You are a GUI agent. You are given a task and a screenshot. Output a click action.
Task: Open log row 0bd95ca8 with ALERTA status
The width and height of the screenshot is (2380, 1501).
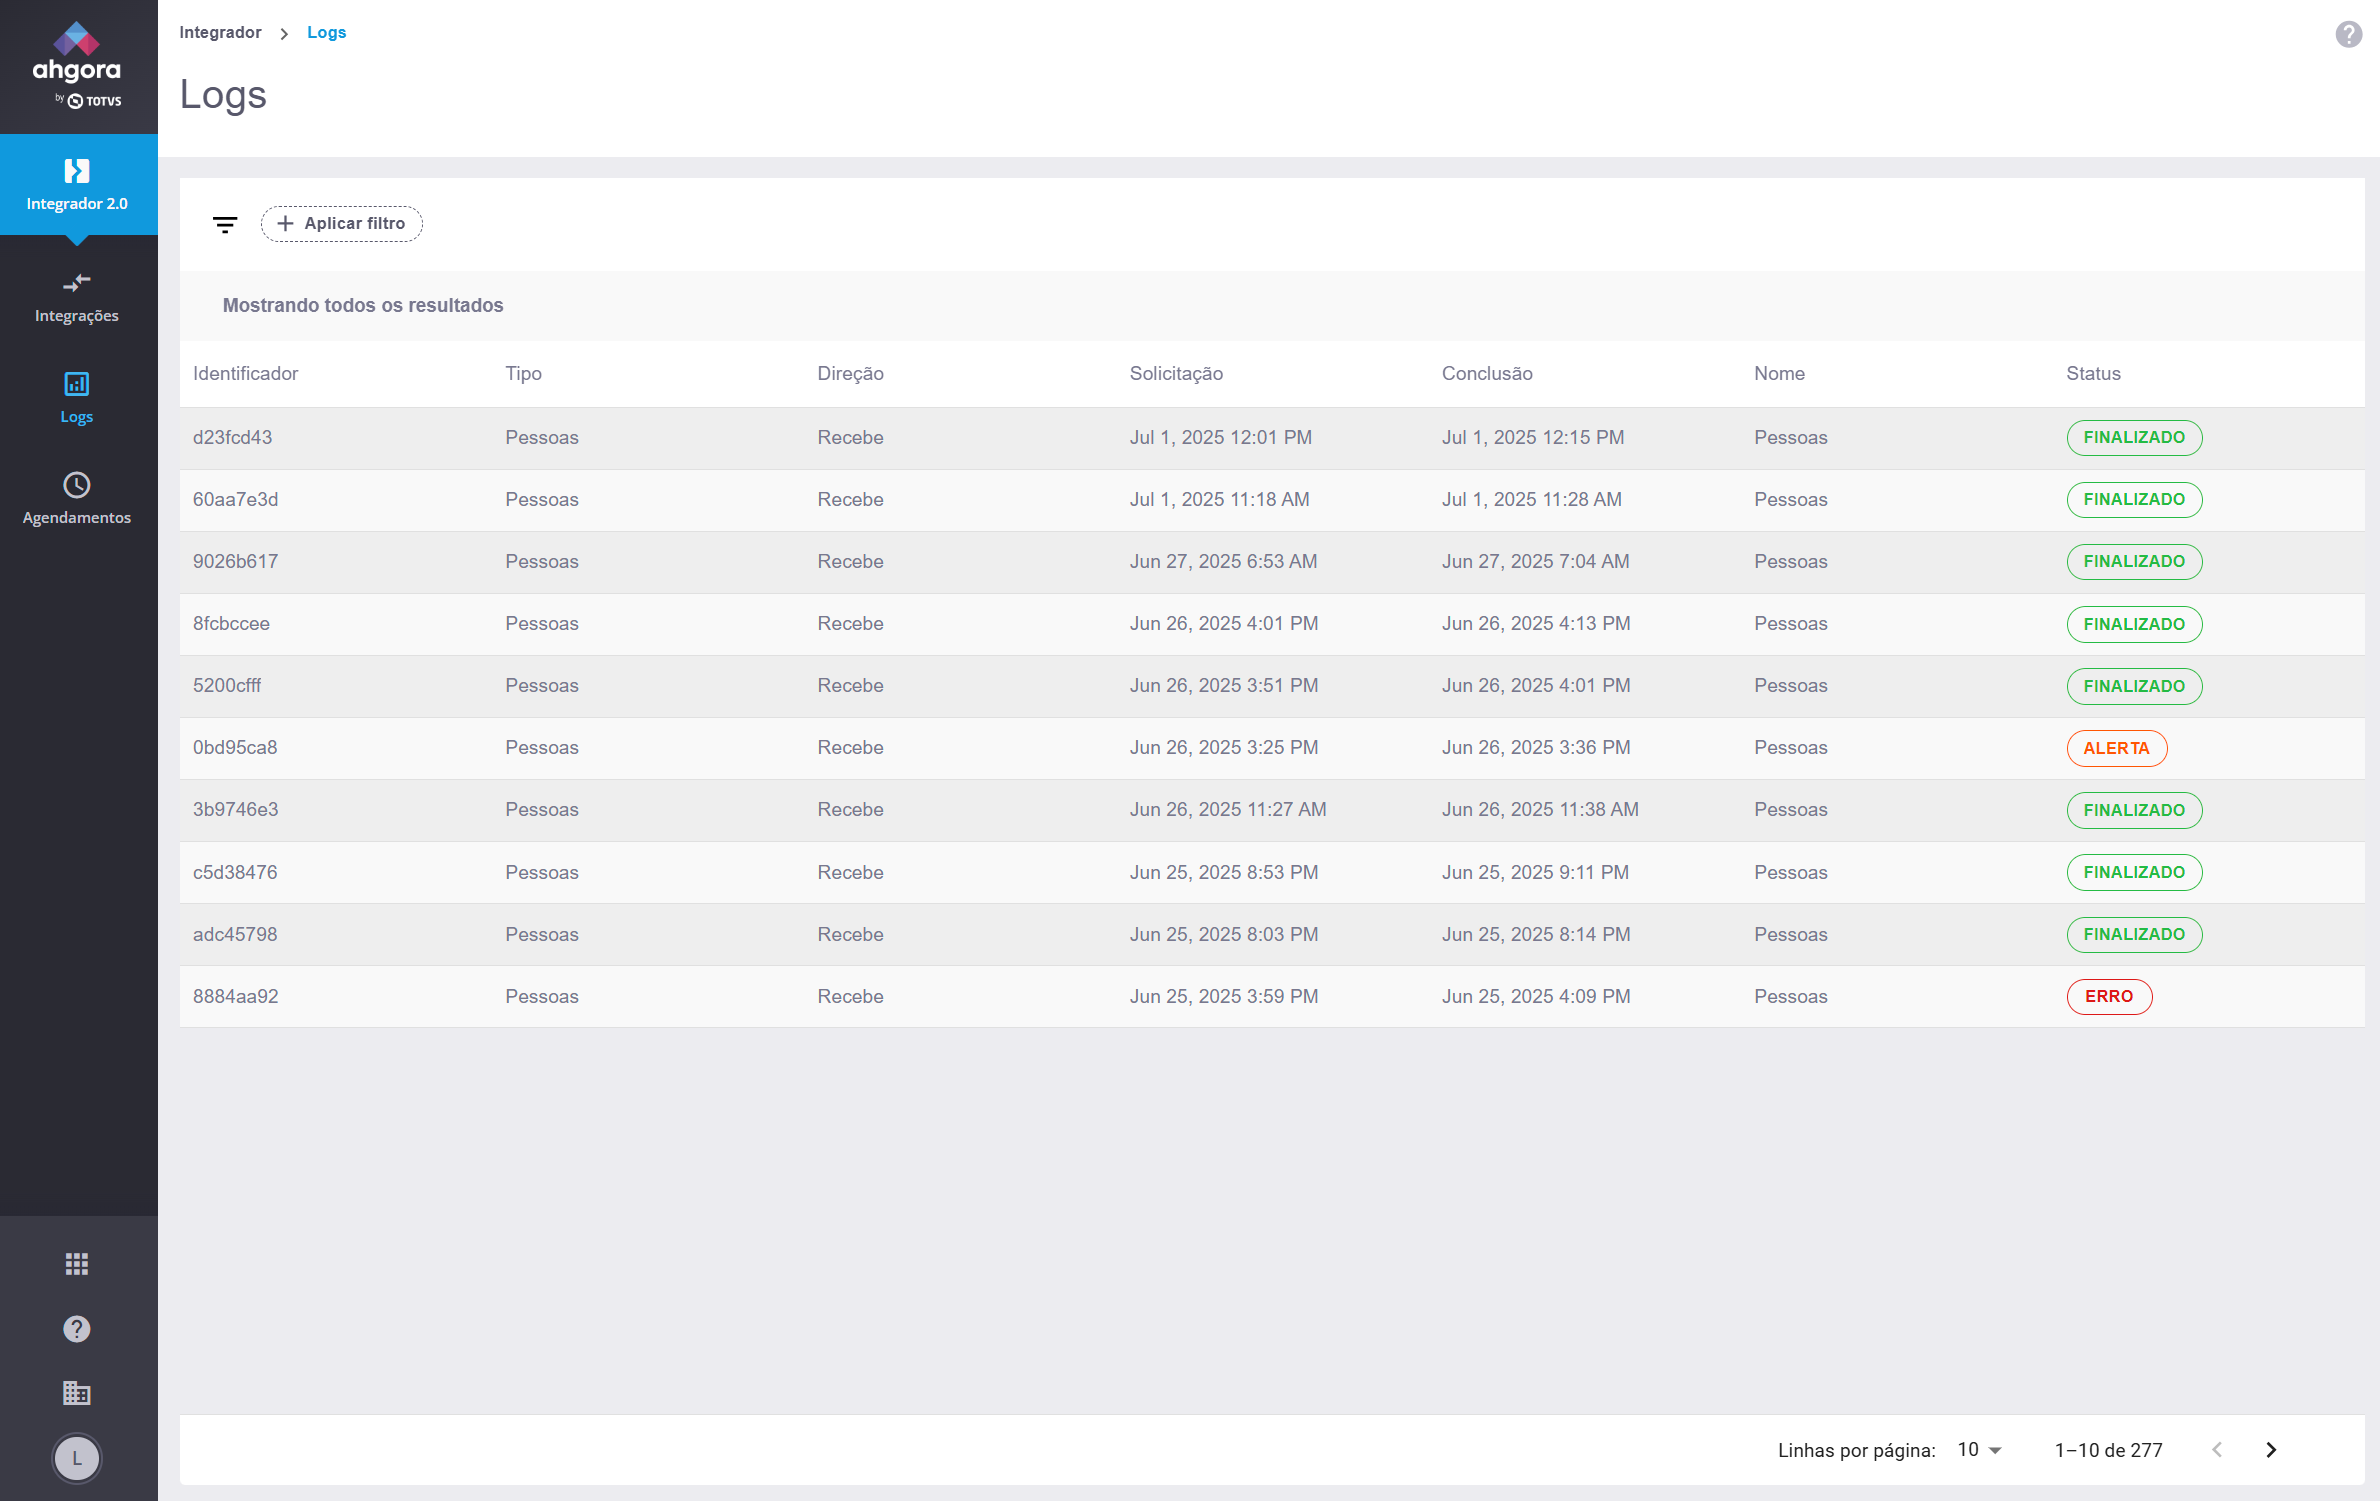pyautogui.click(x=235, y=748)
